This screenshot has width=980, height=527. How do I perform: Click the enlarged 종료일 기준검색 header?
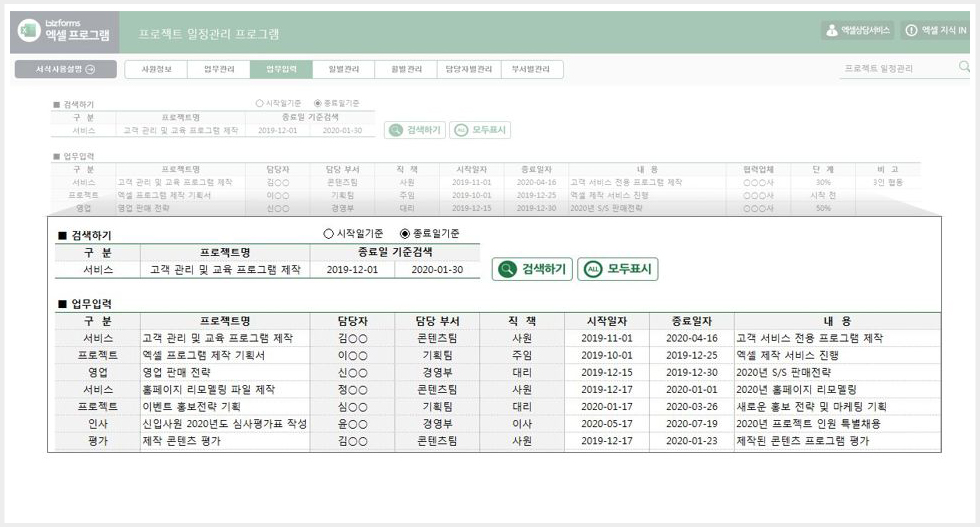[x=395, y=252]
